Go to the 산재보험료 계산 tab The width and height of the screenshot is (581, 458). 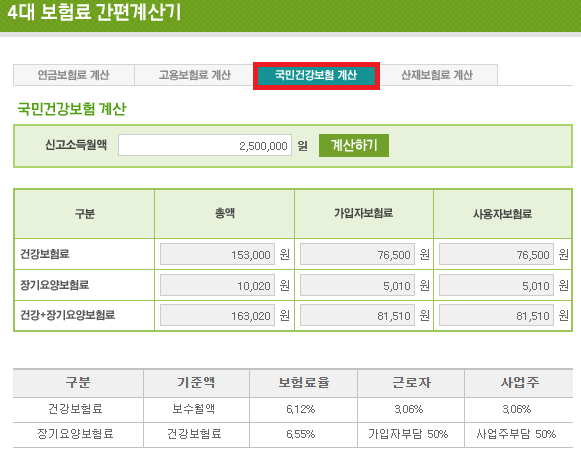(437, 75)
